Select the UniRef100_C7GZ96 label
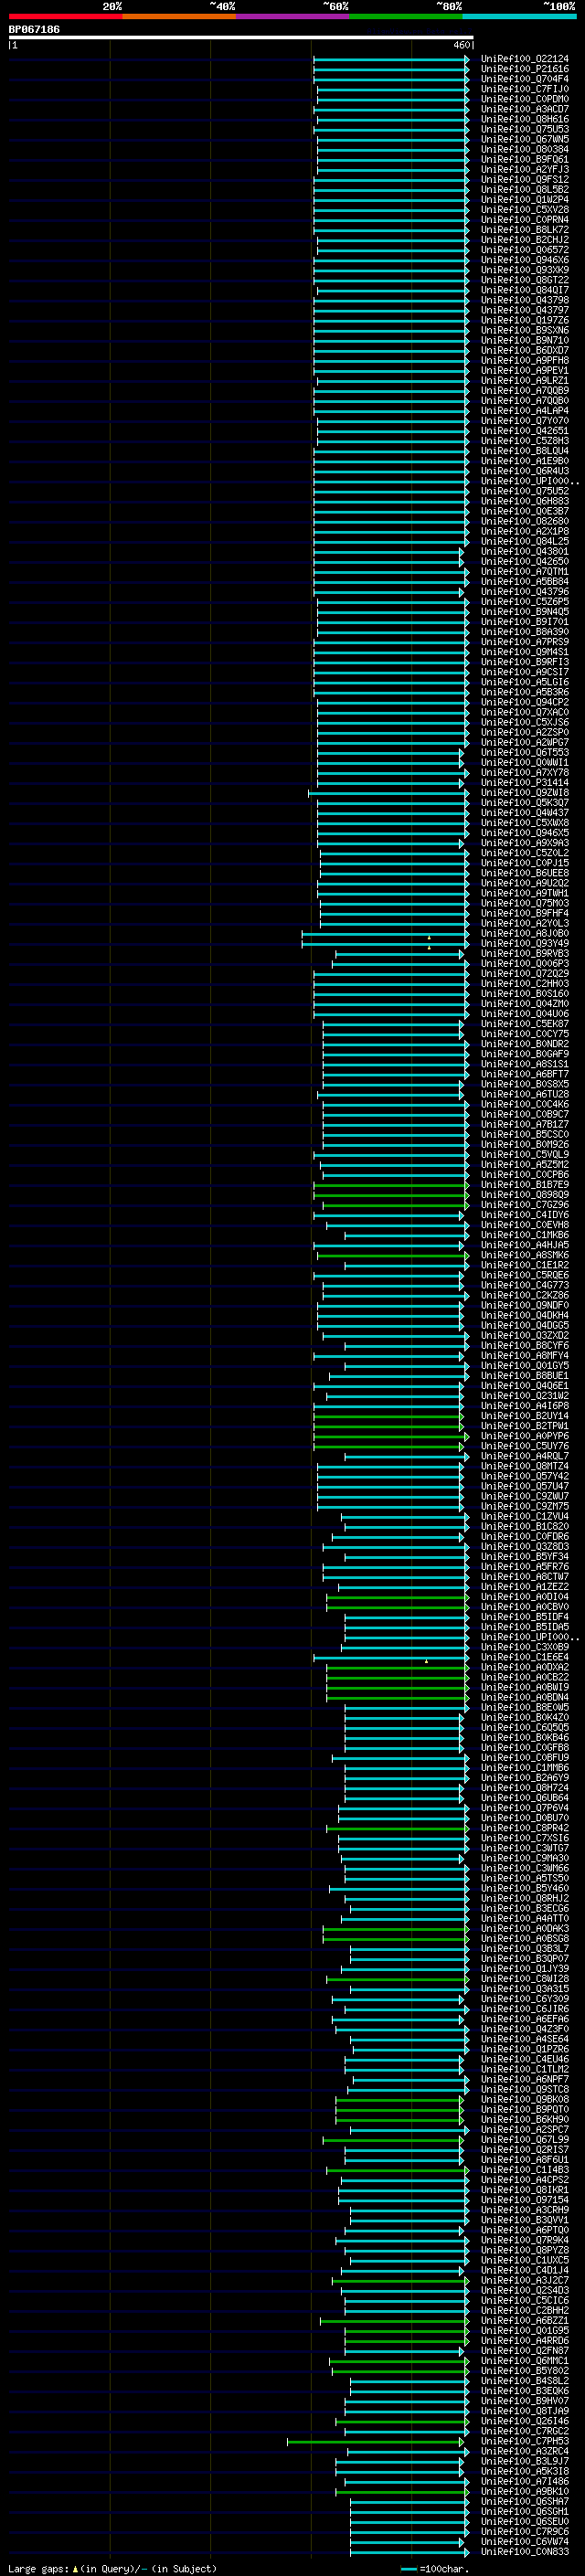 [524, 1205]
